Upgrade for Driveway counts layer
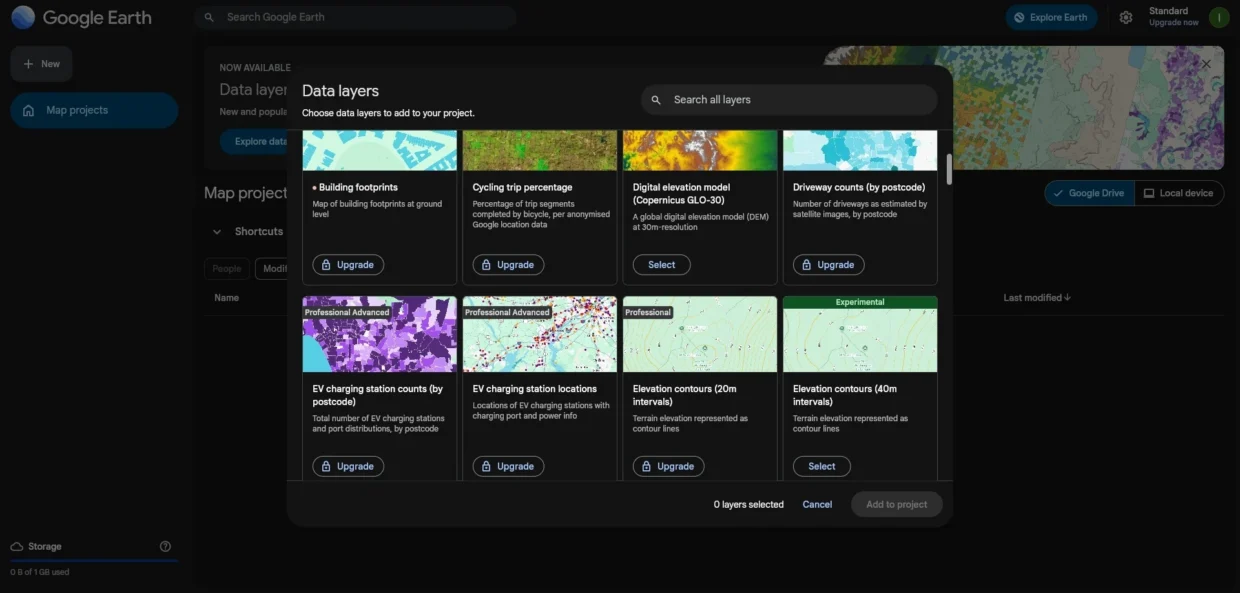 click(x=829, y=265)
